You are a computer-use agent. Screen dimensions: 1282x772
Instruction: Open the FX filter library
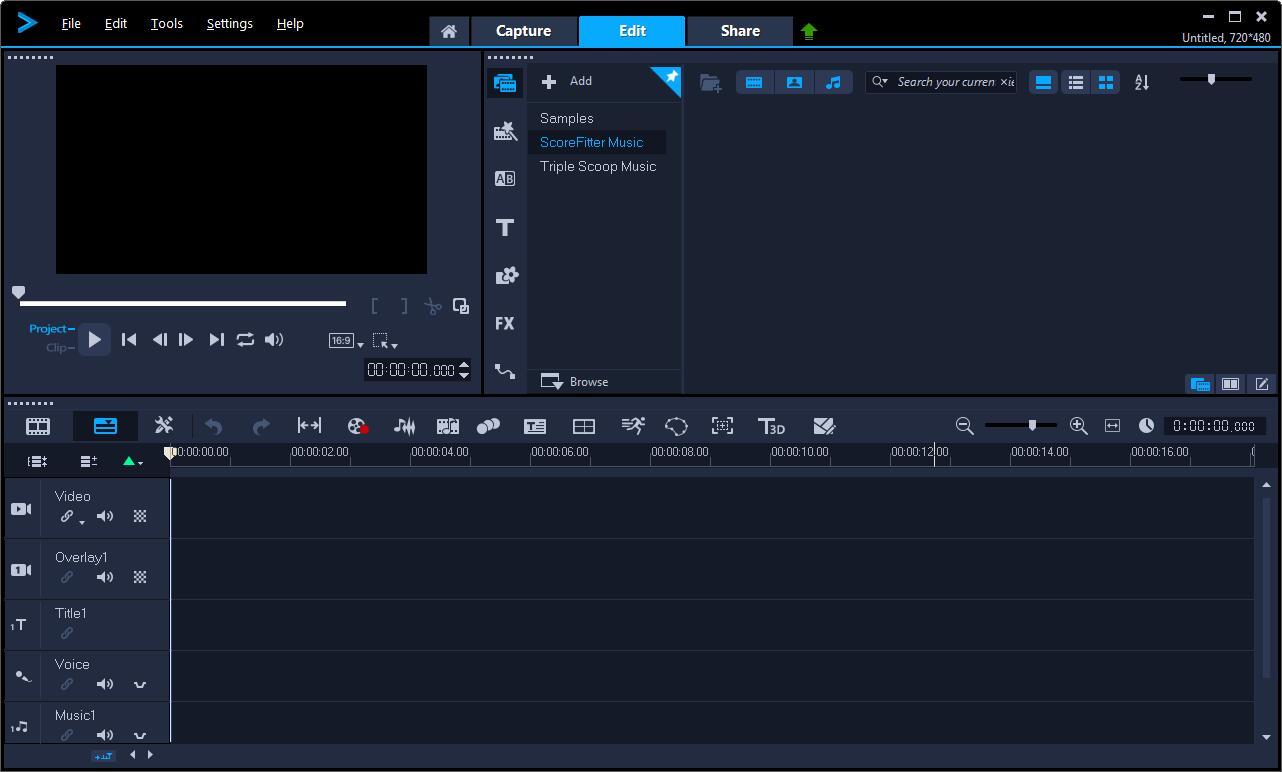(x=505, y=324)
